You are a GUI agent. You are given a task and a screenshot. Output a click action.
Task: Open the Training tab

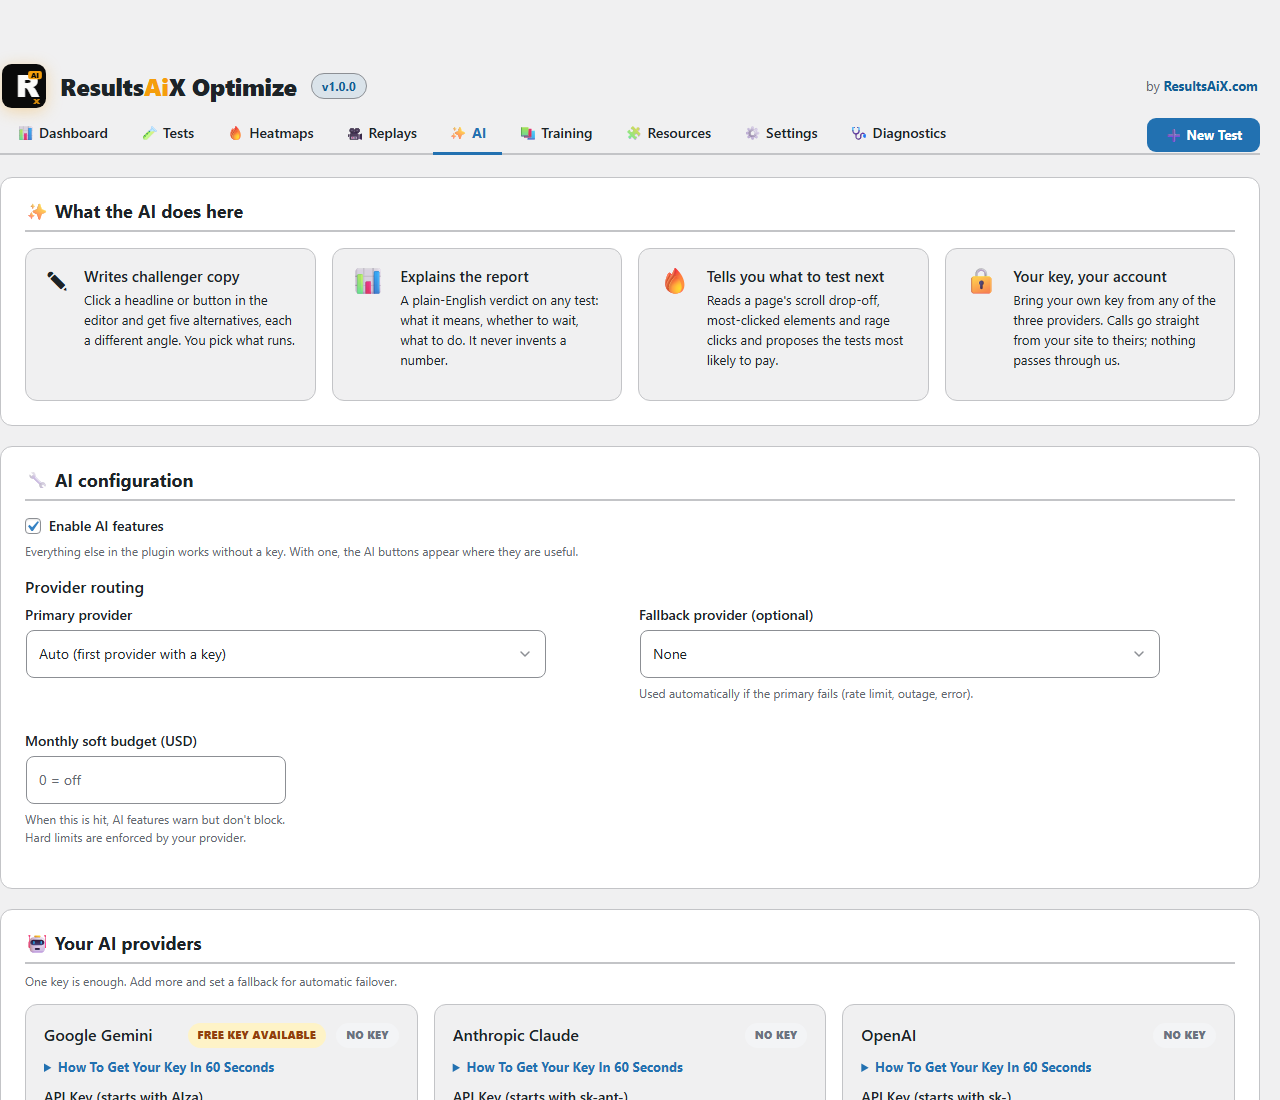tap(556, 133)
